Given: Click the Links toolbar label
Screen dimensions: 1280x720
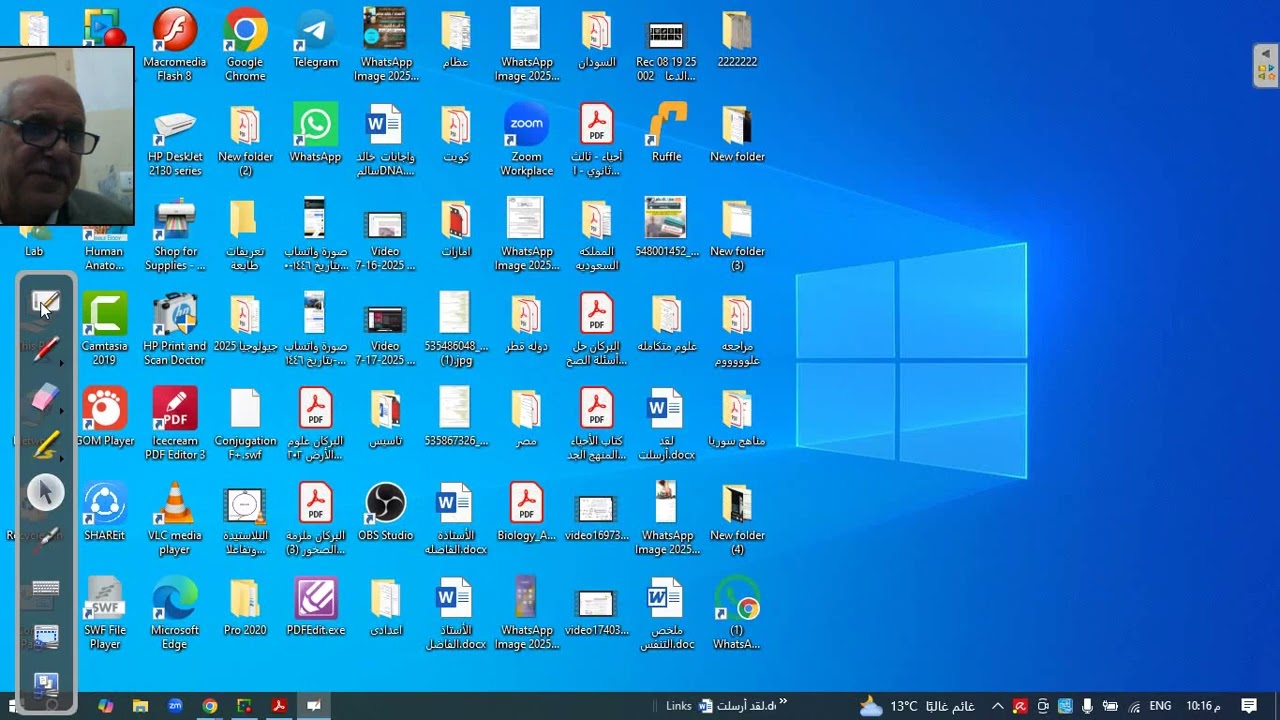Looking at the screenshot, I should point(678,706).
